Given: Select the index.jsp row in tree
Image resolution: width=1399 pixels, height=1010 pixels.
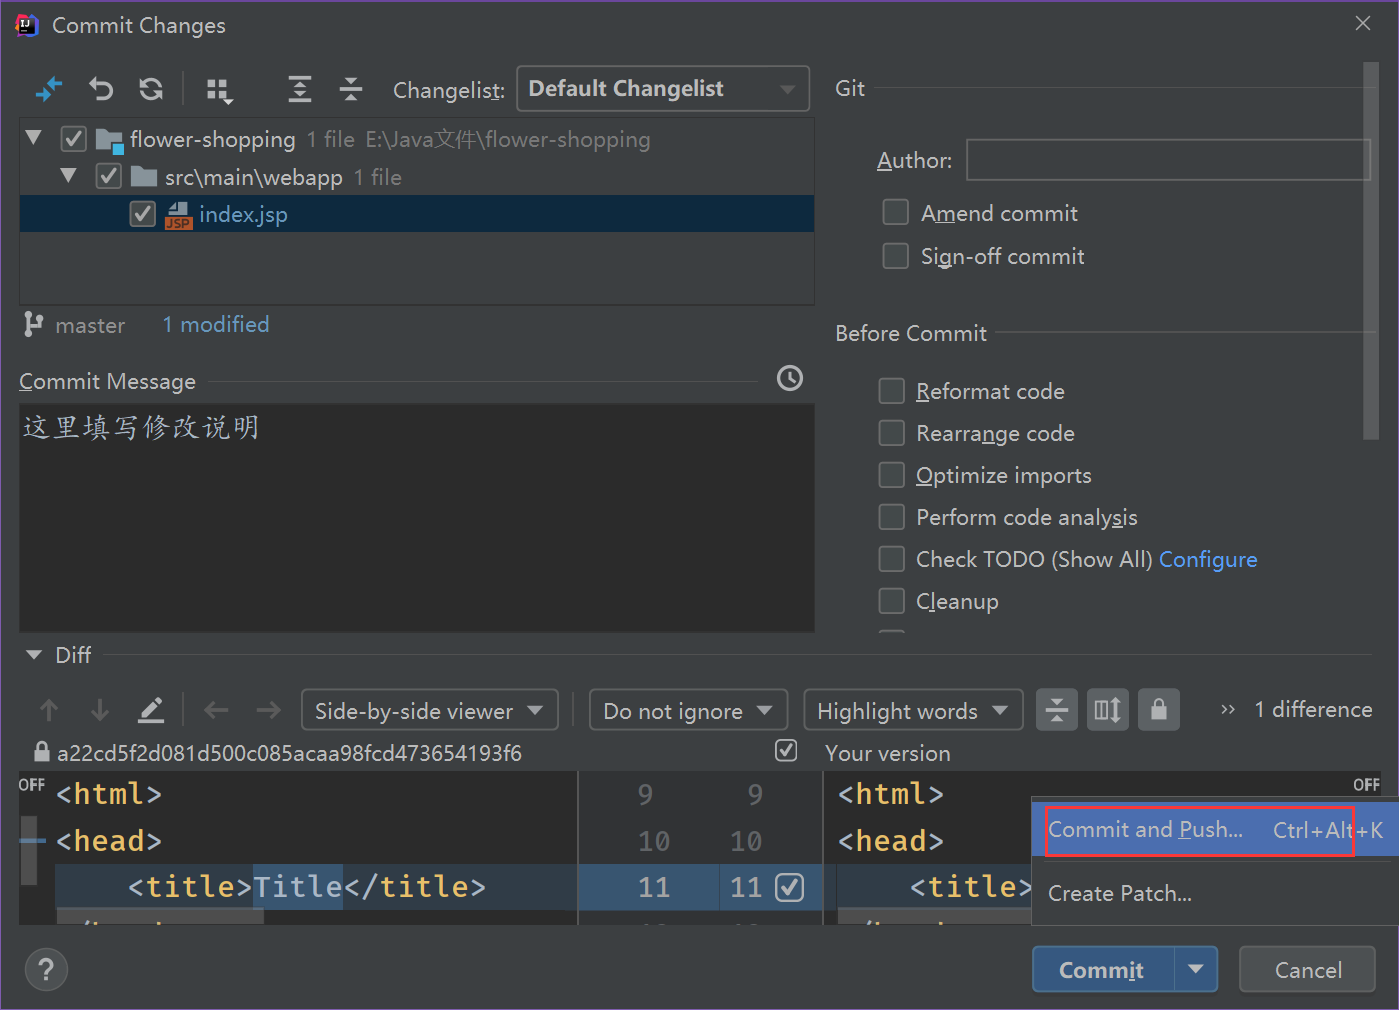Looking at the screenshot, I should (417, 214).
